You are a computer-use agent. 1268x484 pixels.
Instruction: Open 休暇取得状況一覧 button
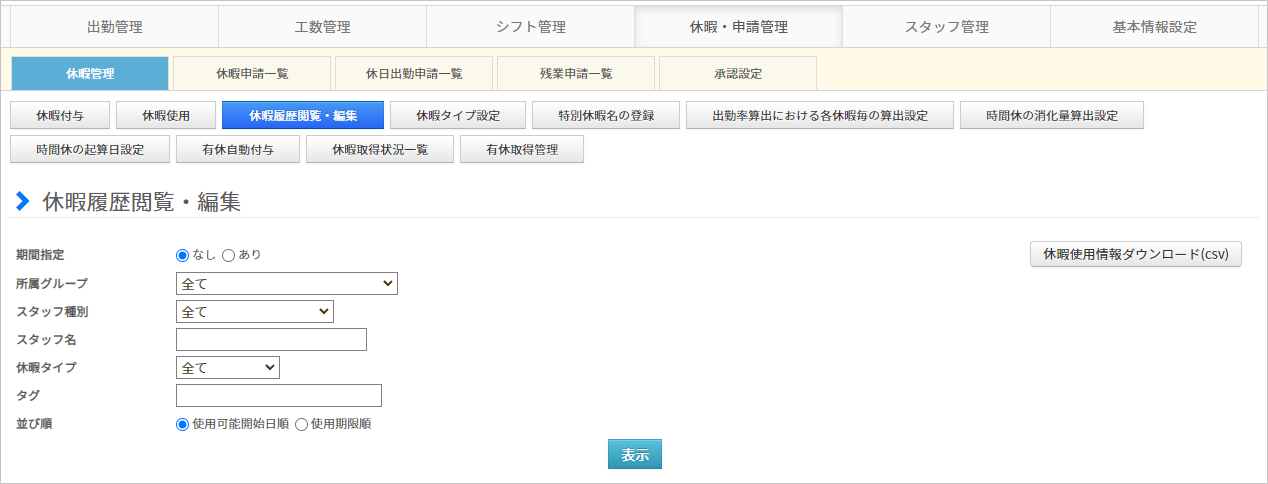380,149
